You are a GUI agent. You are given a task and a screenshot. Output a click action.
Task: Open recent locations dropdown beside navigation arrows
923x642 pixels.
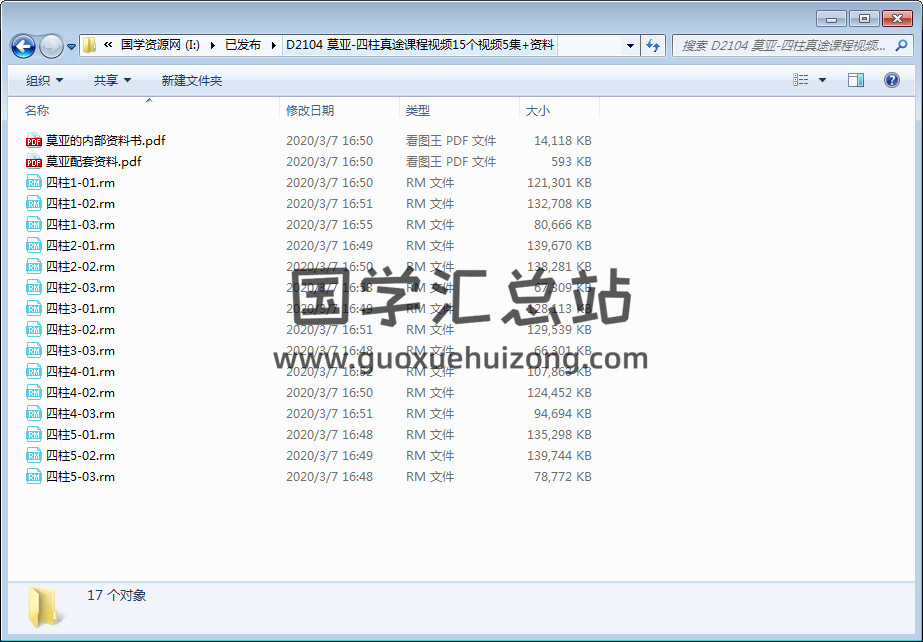click(x=71, y=46)
